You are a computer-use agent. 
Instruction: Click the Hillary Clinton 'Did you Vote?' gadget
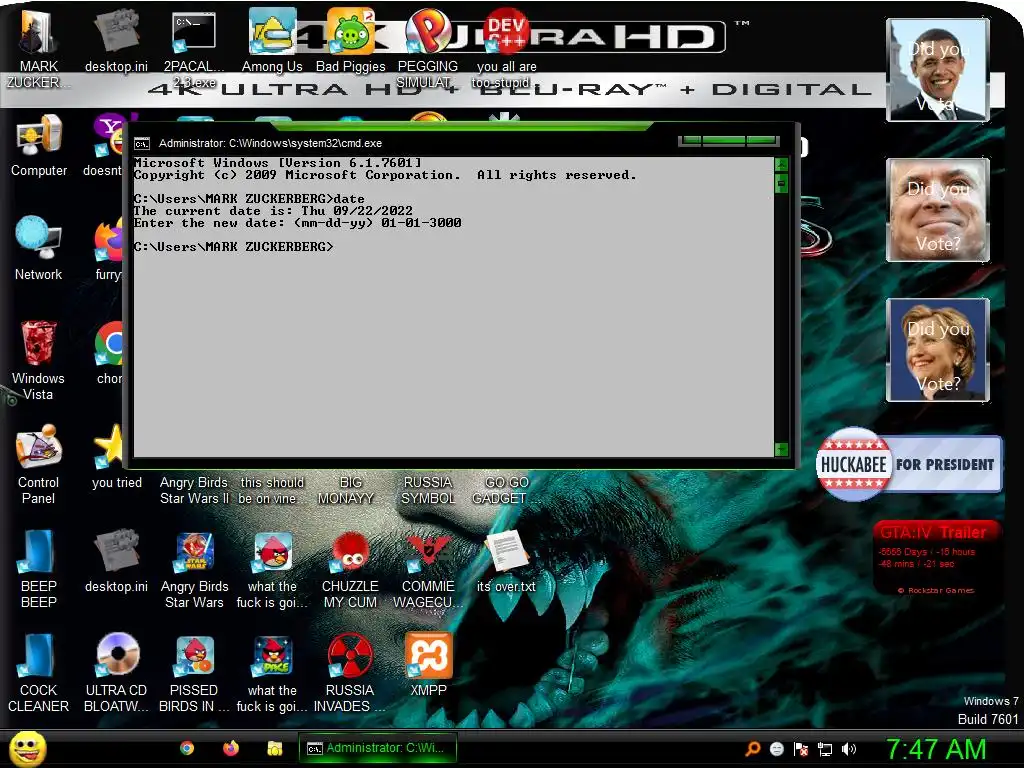(x=938, y=350)
